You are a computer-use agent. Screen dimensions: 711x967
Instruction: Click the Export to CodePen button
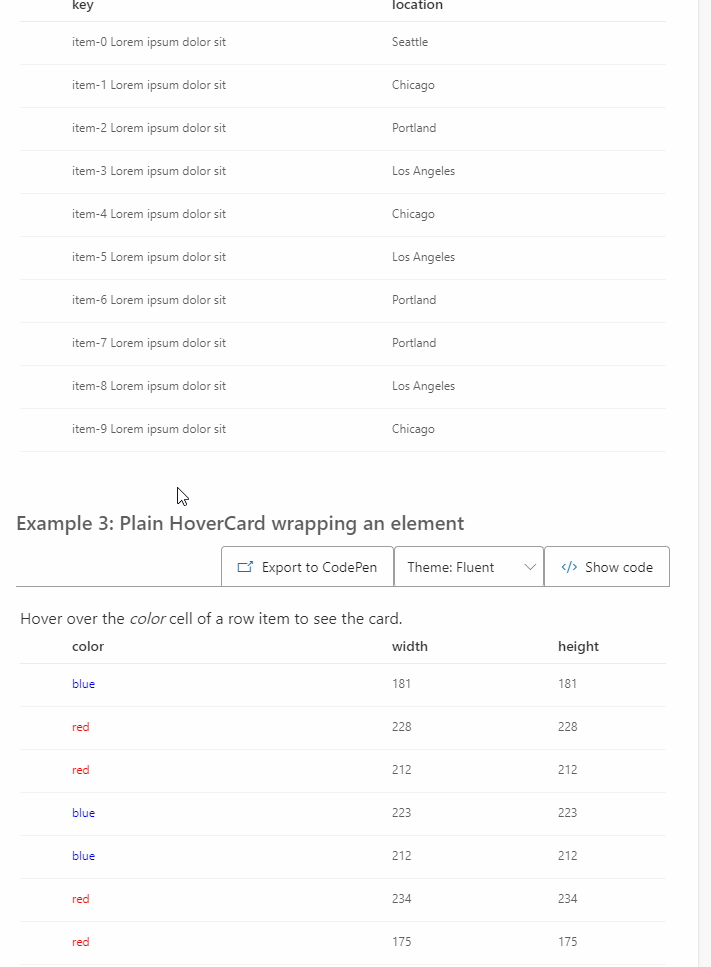pos(307,567)
